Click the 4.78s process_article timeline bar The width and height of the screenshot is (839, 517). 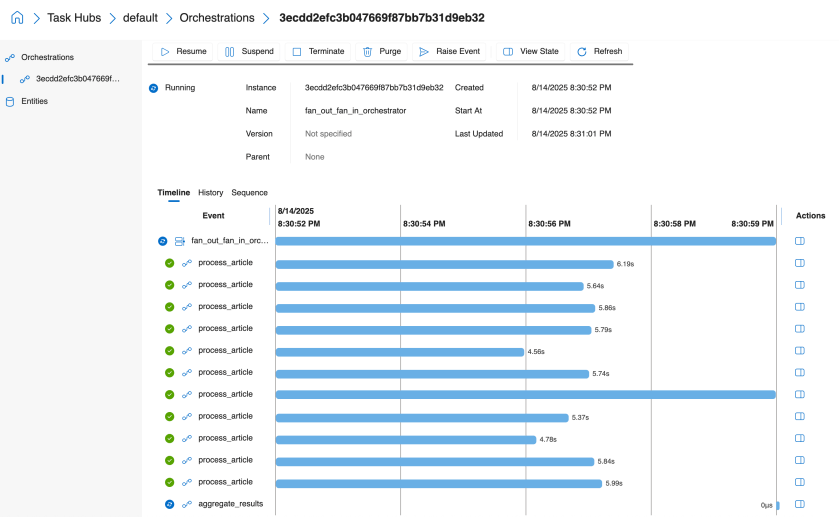click(x=406, y=440)
